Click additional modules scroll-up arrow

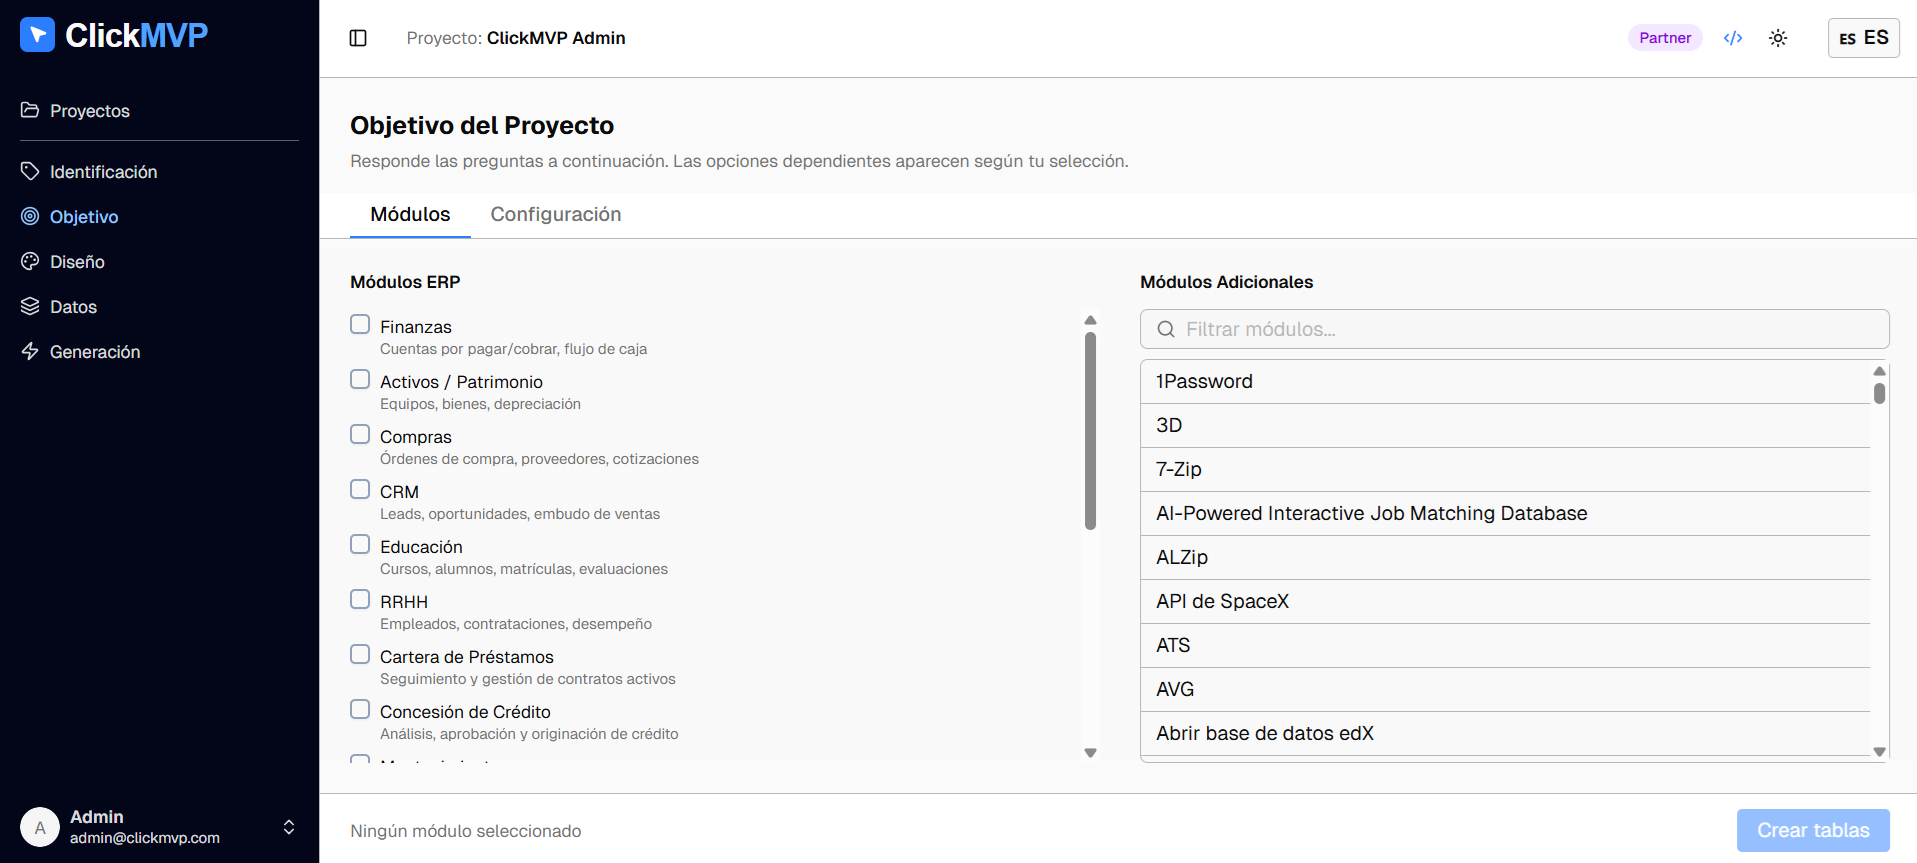[1880, 371]
